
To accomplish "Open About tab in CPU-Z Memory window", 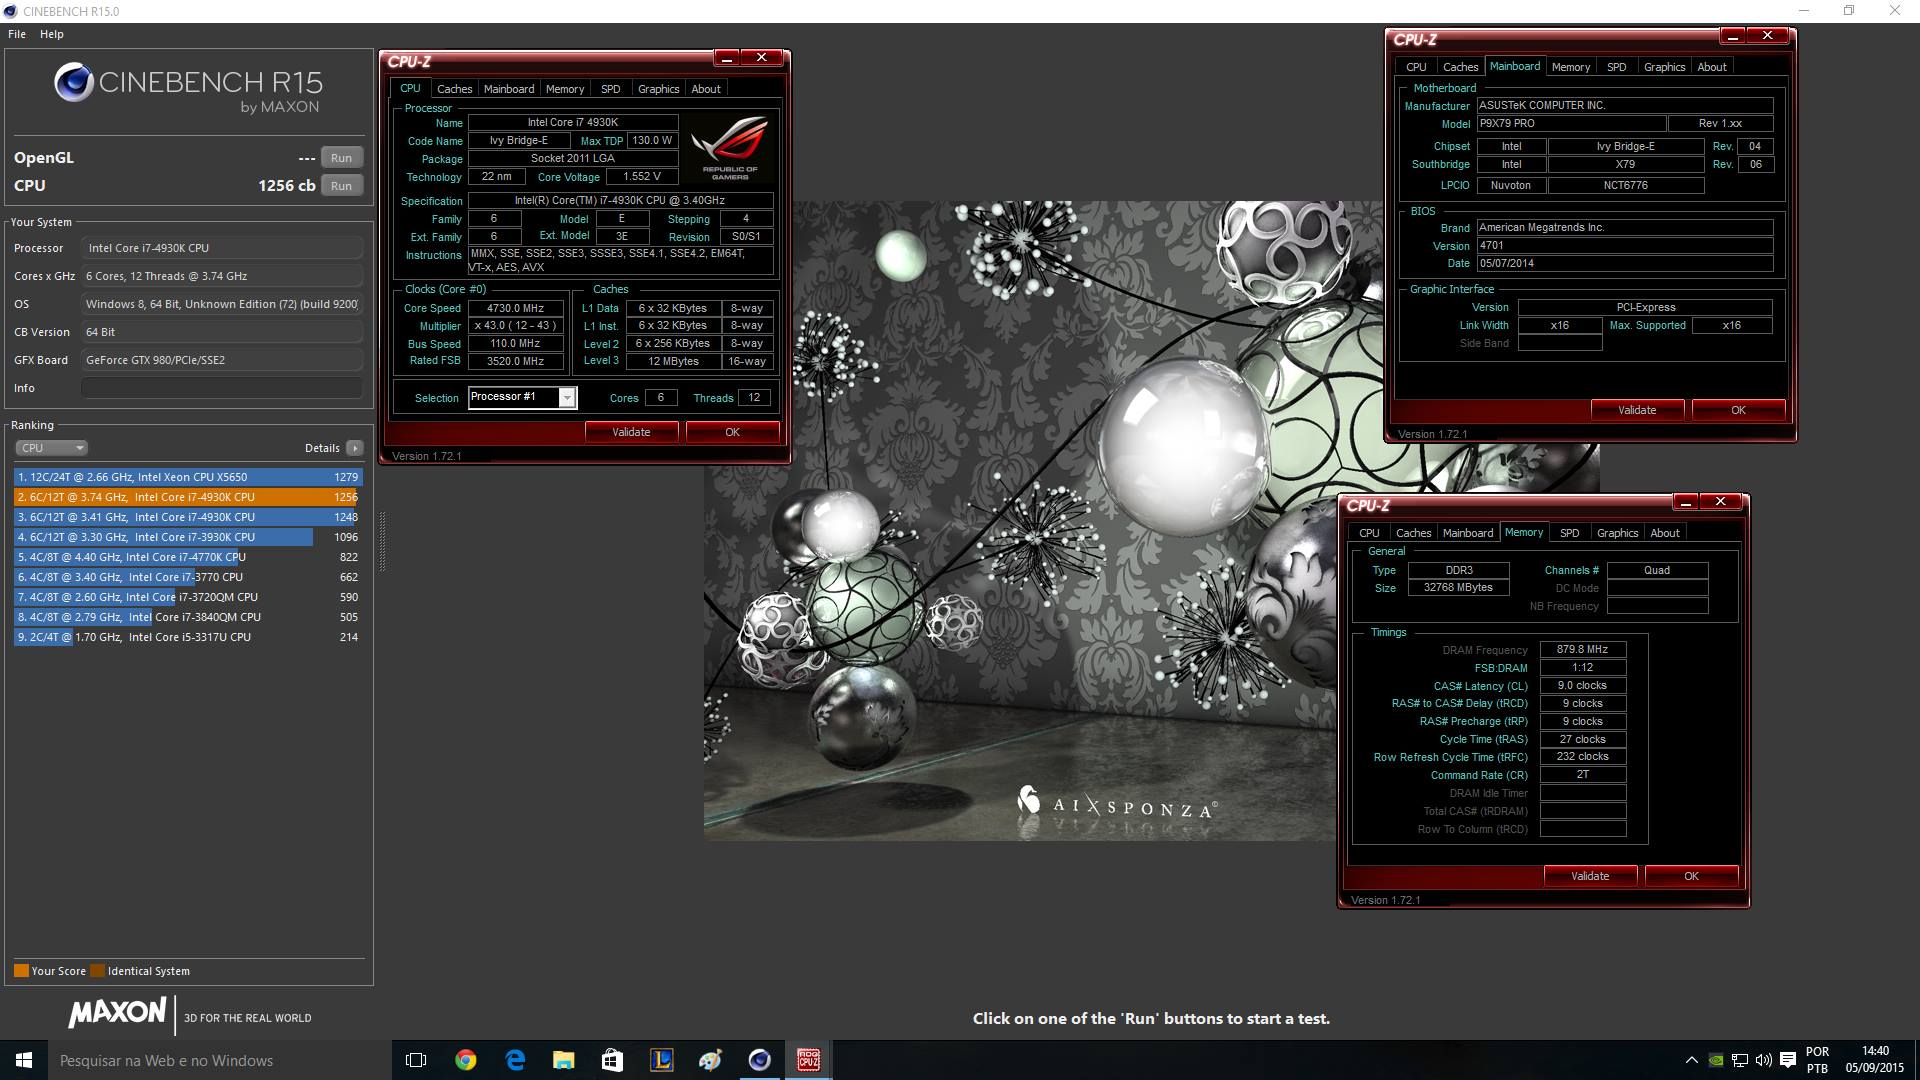I will (x=1665, y=533).
